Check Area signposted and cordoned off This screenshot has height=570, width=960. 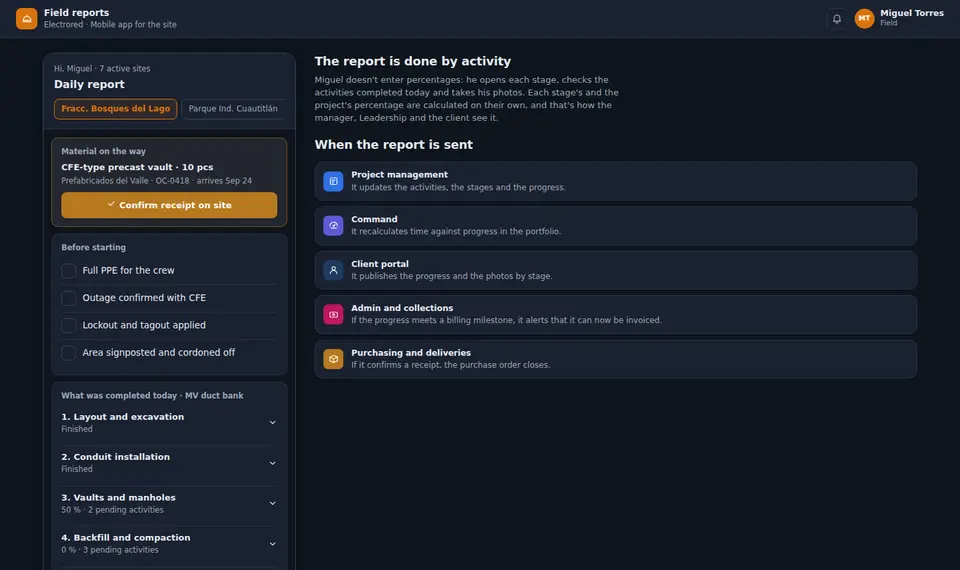point(69,353)
